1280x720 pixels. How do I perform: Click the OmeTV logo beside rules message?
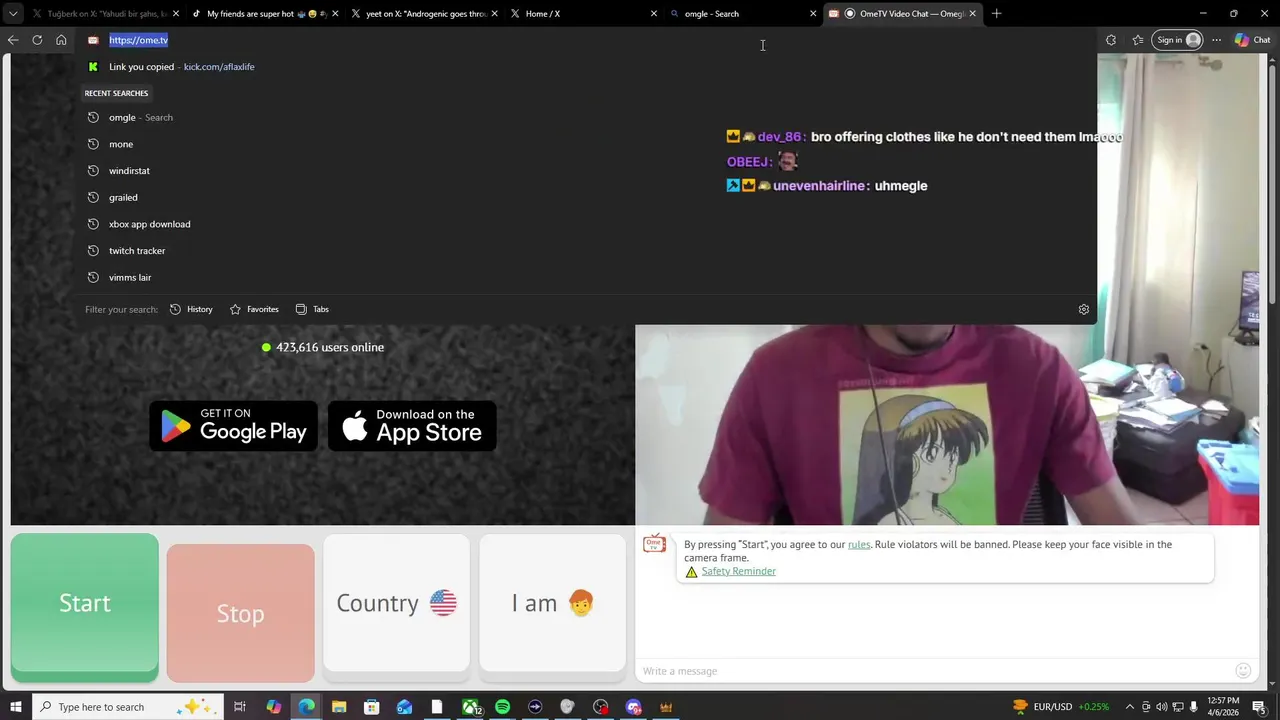[654, 543]
